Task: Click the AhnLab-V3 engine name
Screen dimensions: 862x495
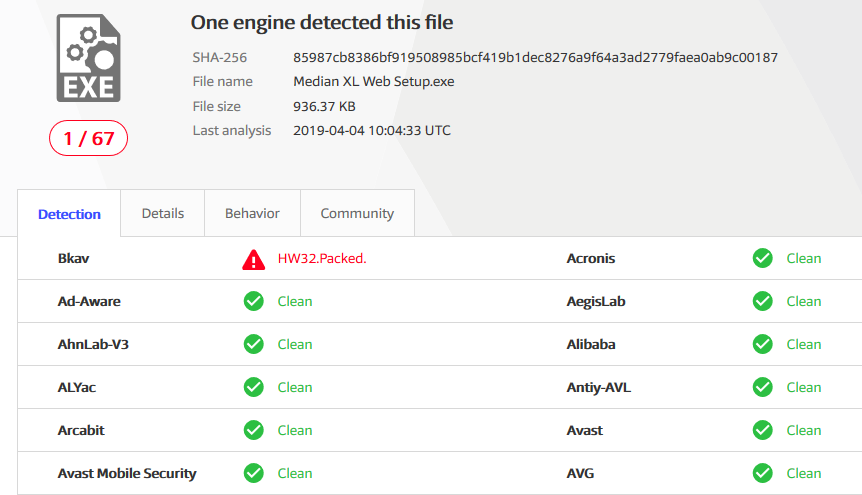Action: pos(93,344)
